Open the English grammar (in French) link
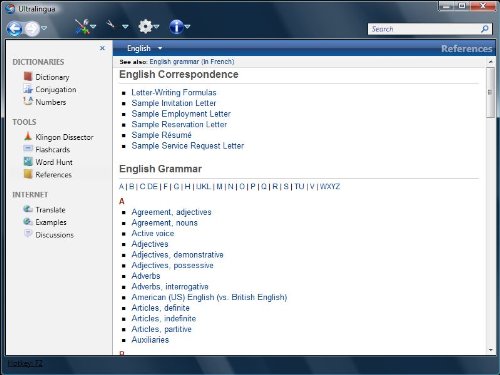 192,62
